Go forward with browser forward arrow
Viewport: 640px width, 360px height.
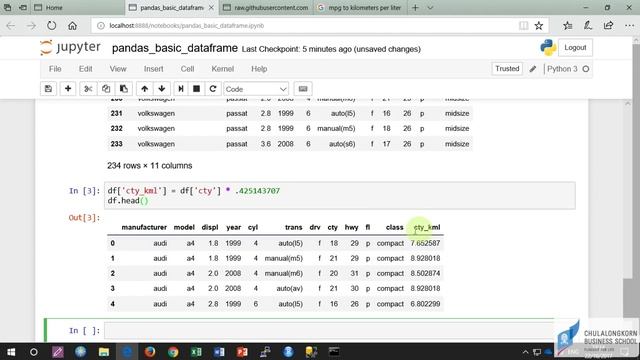(x=31, y=26)
